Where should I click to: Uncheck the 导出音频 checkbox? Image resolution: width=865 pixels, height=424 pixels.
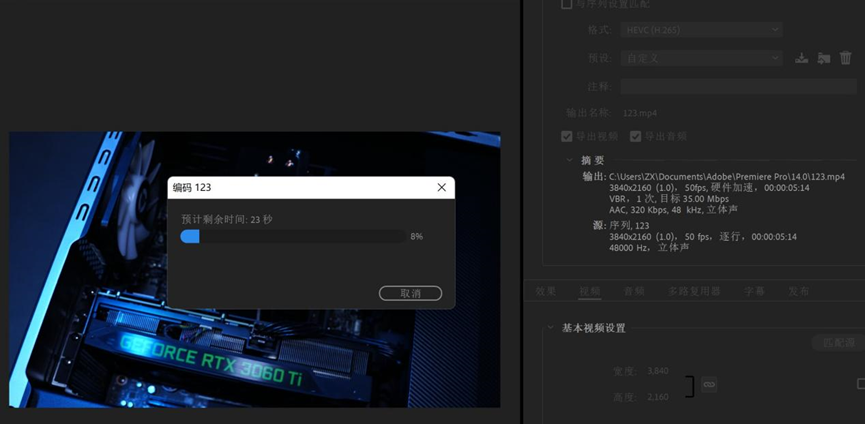click(636, 136)
